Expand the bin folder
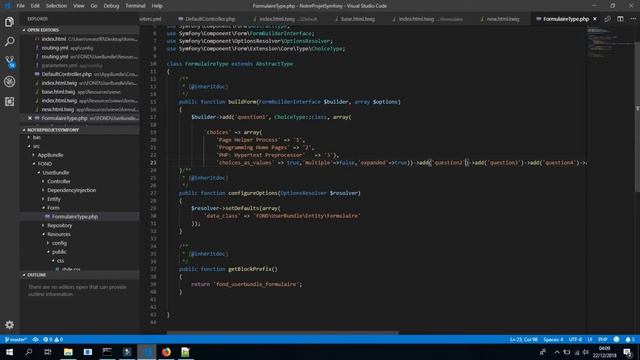The height and width of the screenshot is (360, 640). point(36,137)
